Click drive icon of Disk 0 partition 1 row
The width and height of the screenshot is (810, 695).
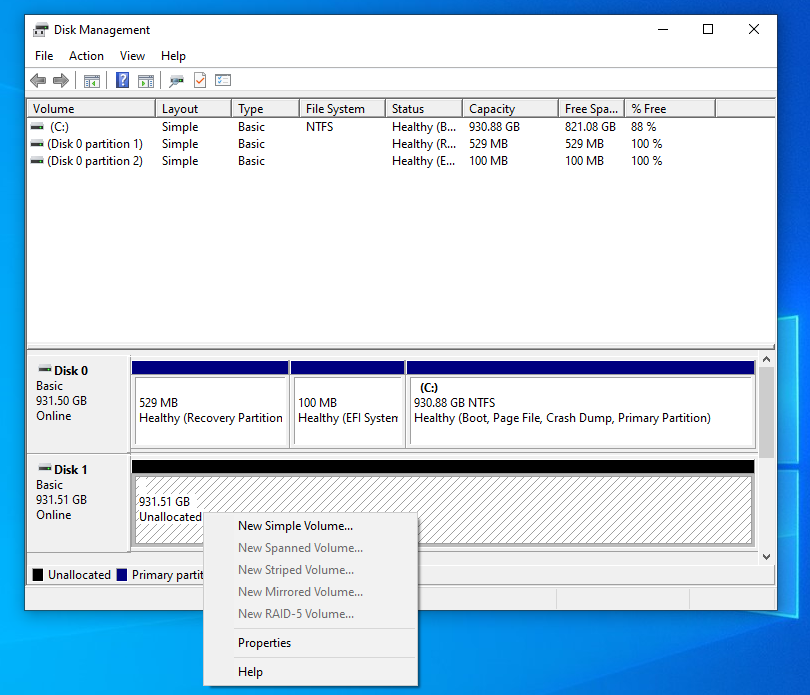[x=37, y=144]
